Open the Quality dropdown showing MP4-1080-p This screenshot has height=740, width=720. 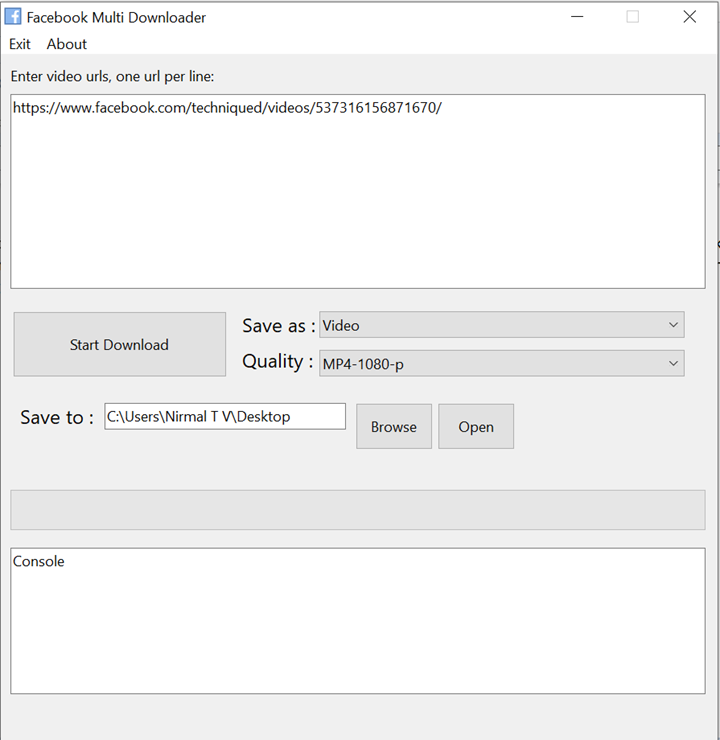(502, 363)
